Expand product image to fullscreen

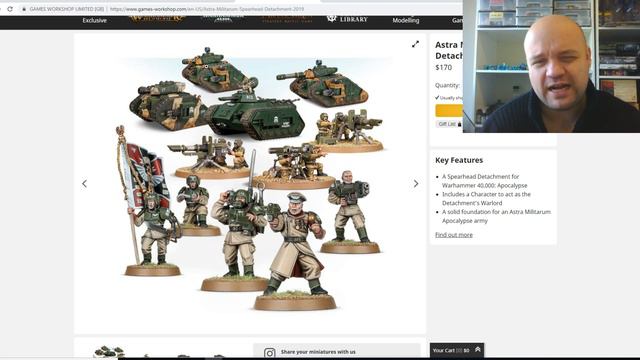point(415,44)
